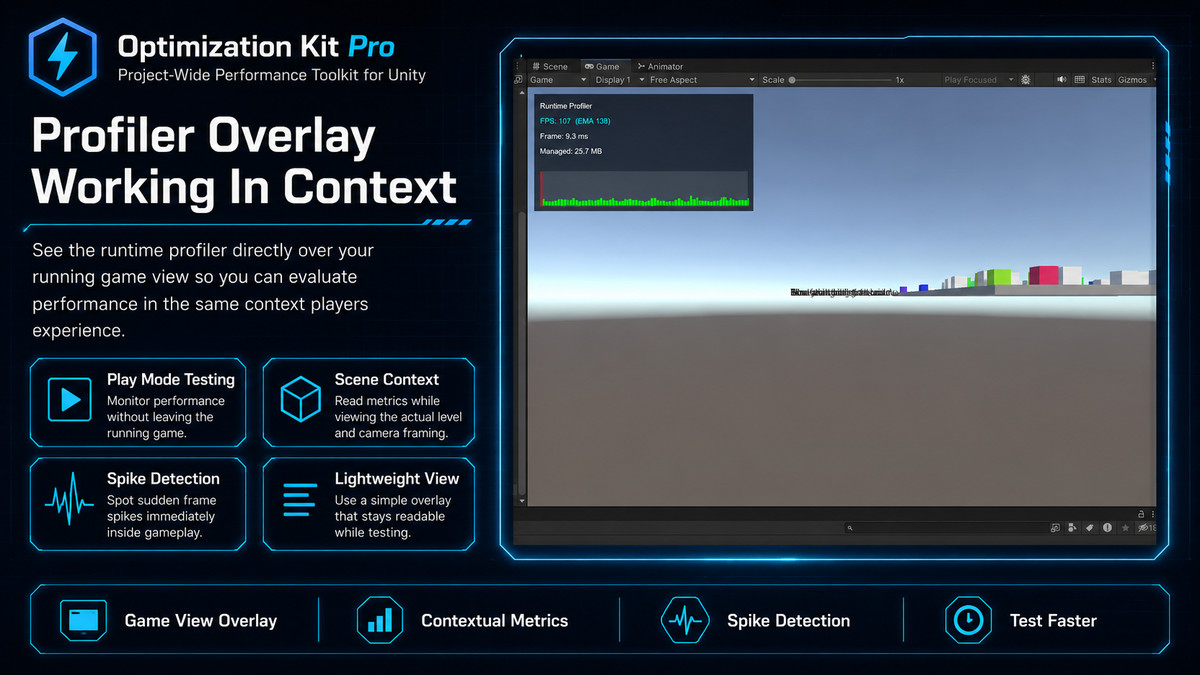The image size is (1200, 675).
Task: Click the 1x scale value
Action: tap(899, 80)
